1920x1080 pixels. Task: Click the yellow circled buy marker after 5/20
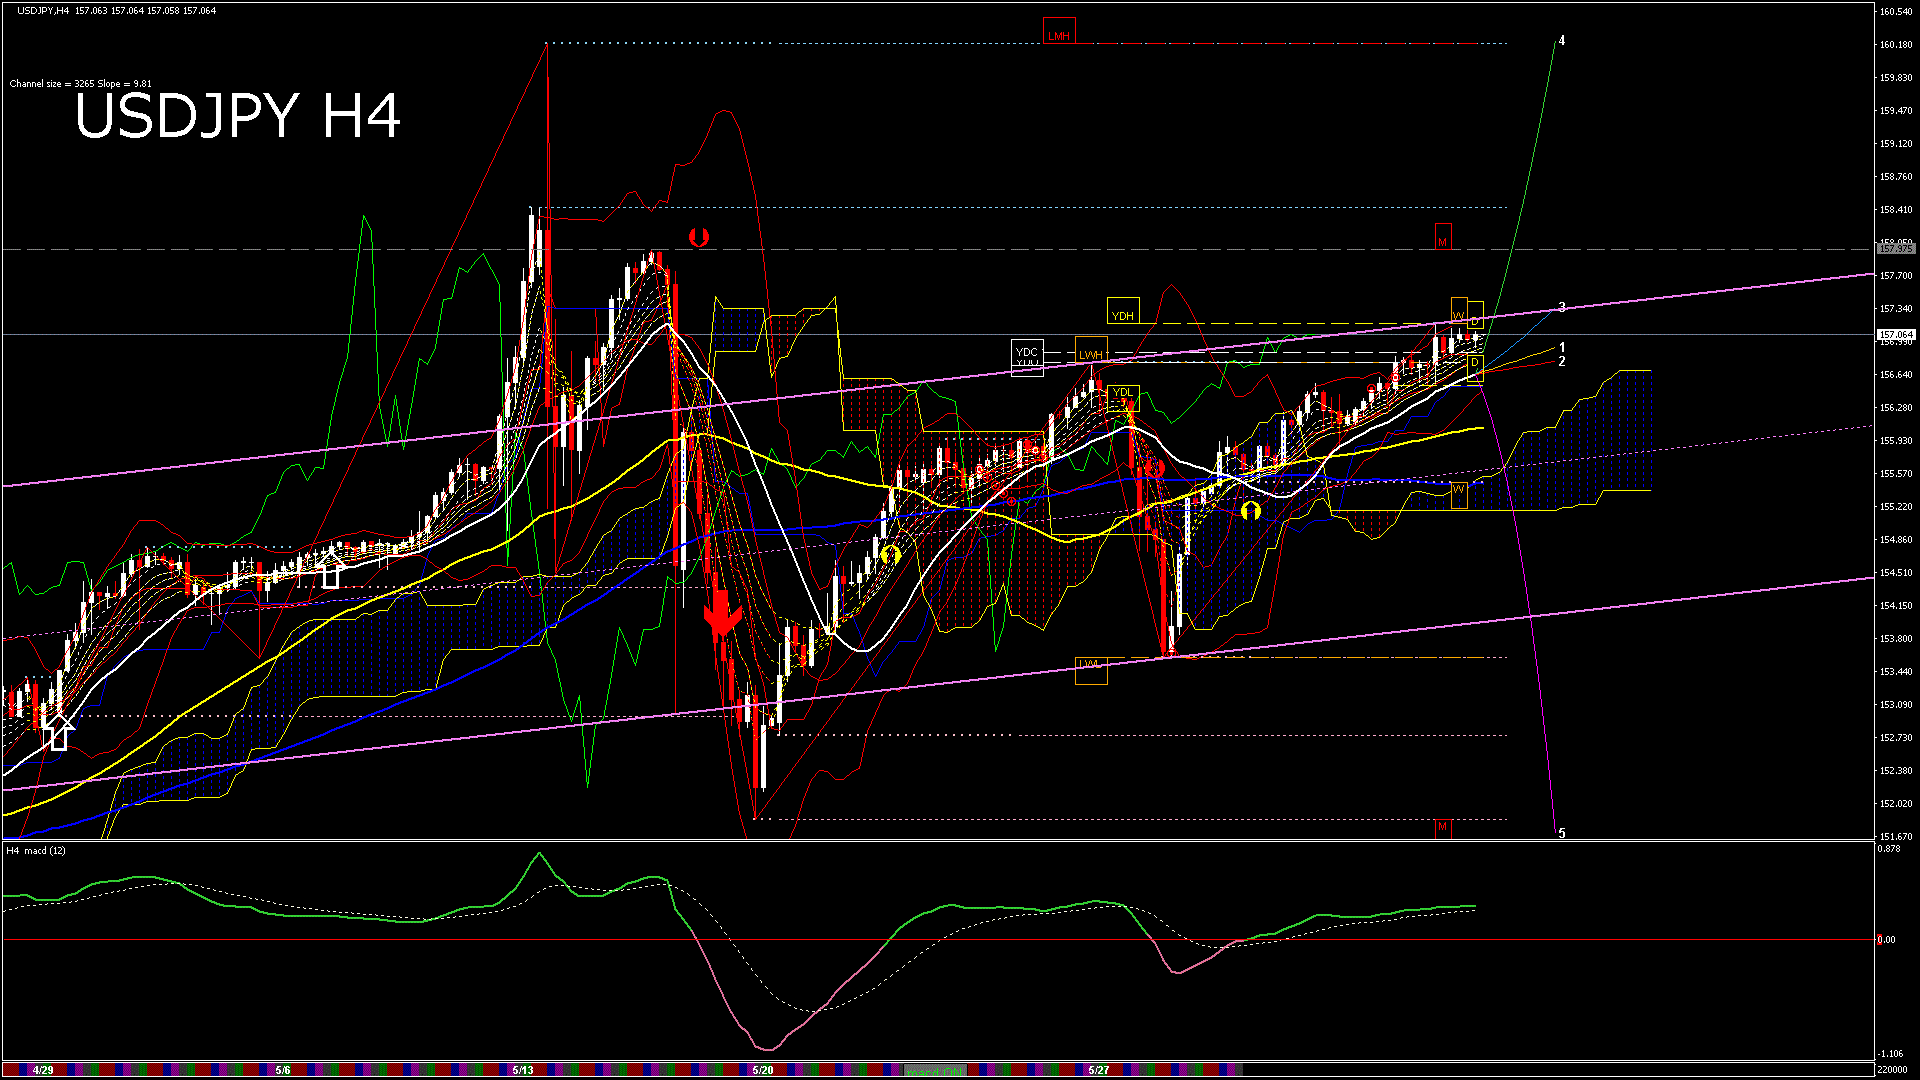[891, 554]
